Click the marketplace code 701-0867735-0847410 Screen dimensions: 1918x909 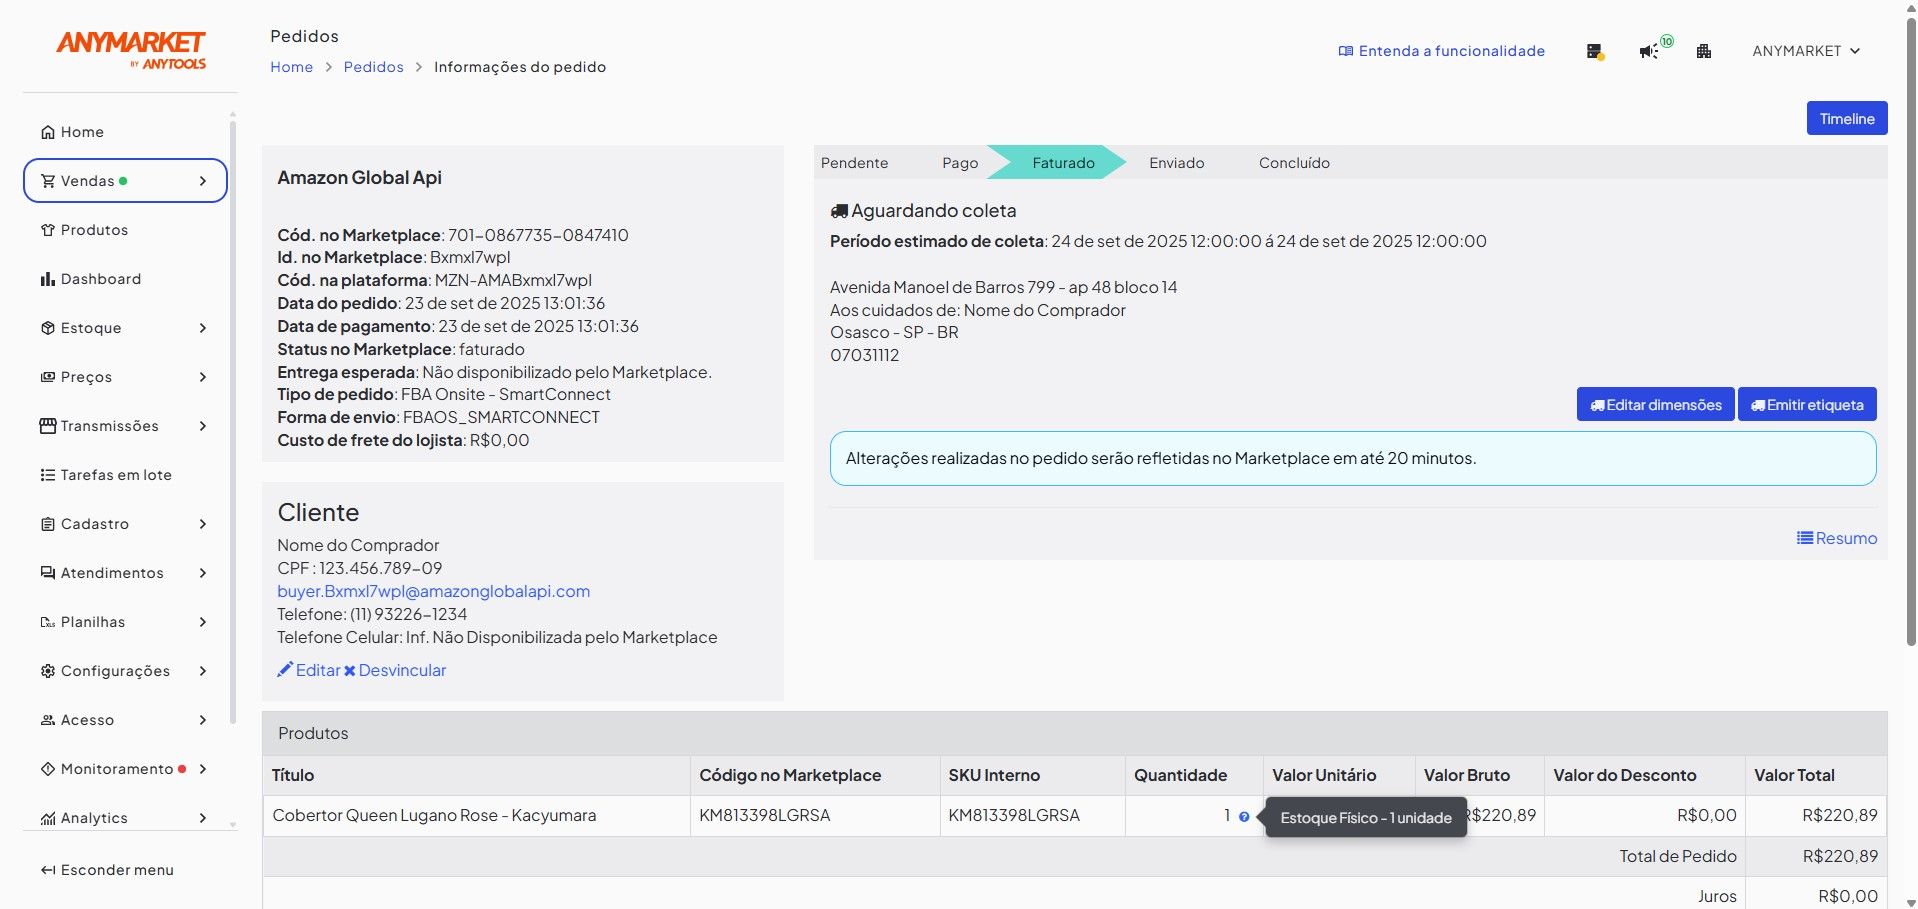click(538, 235)
